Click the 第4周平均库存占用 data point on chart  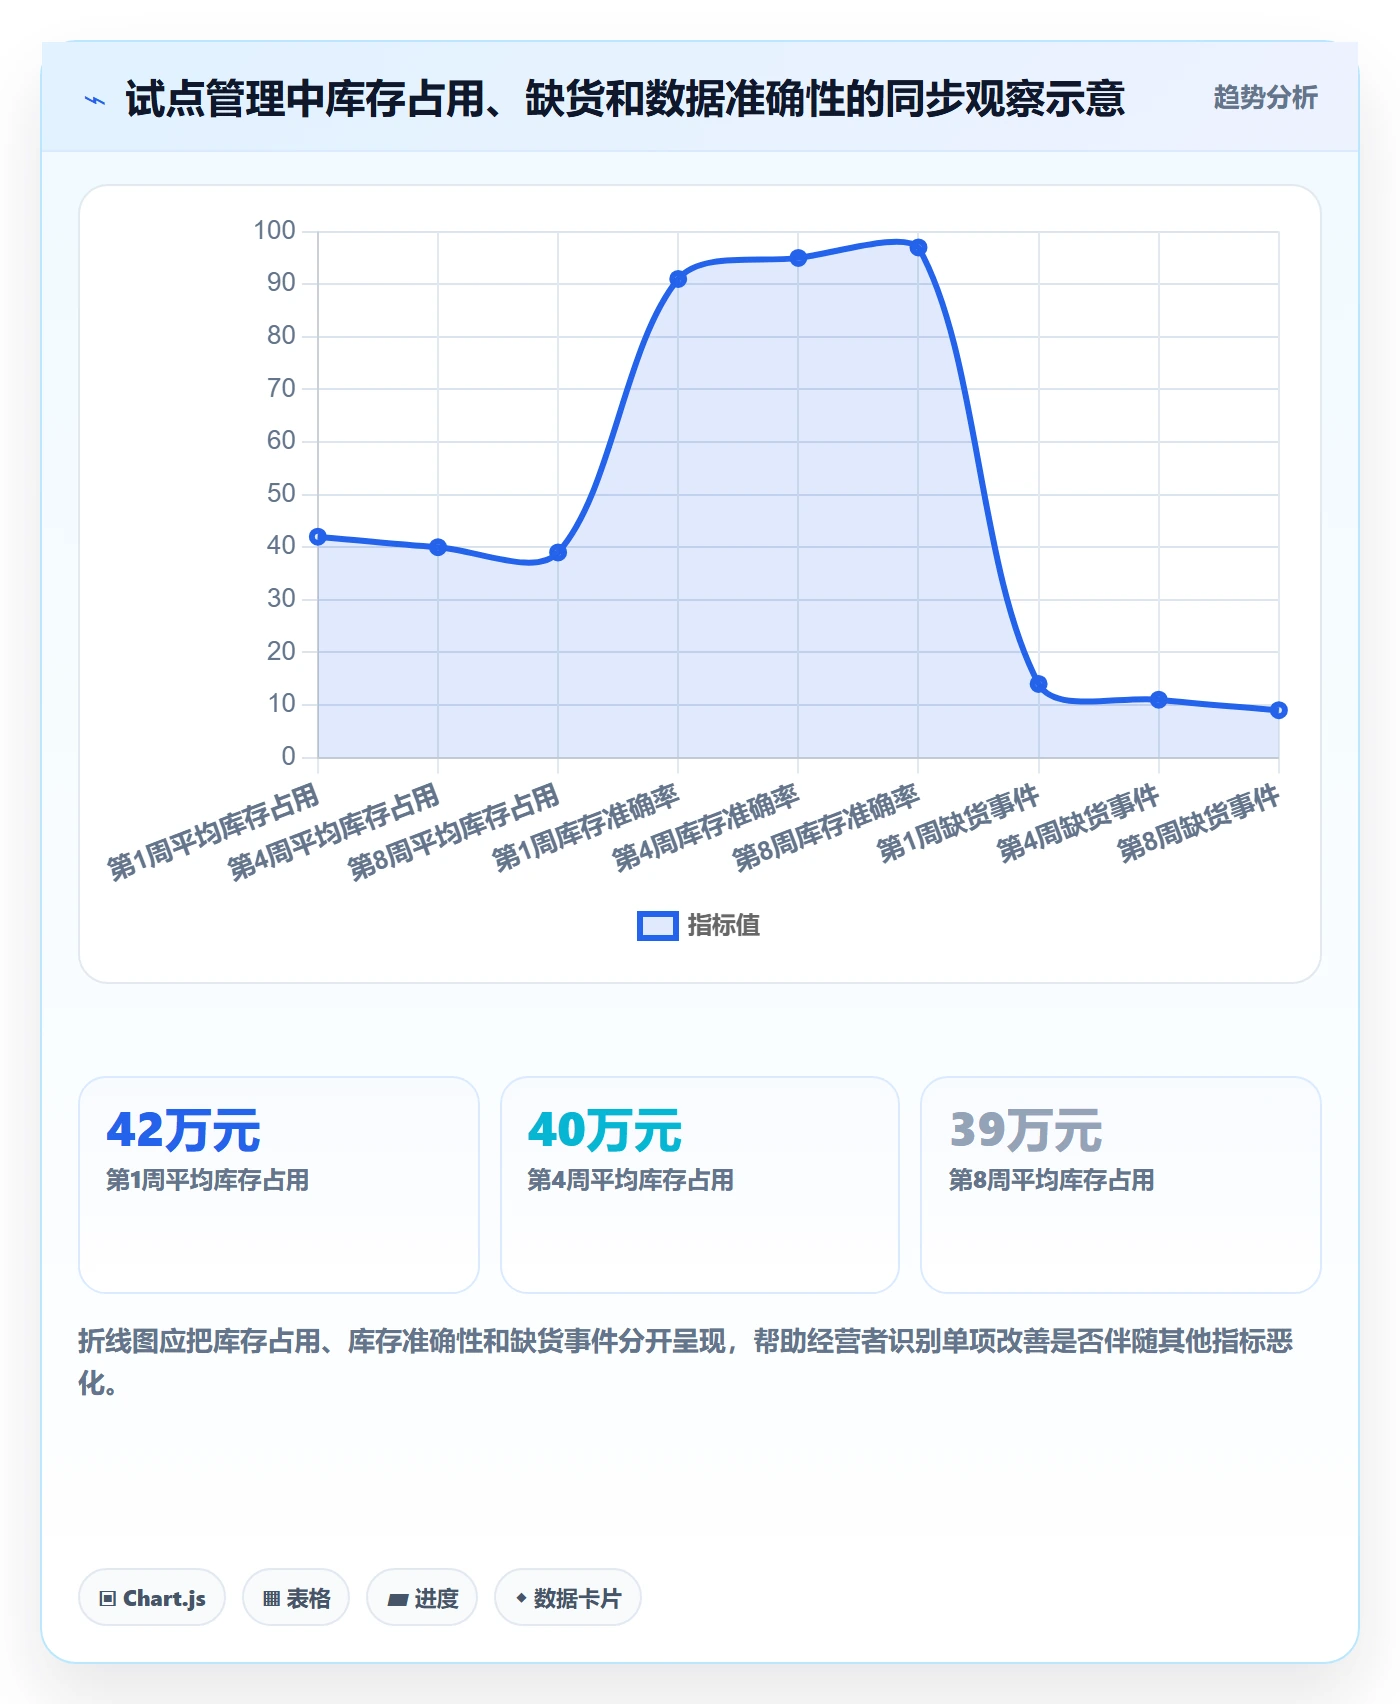(438, 547)
